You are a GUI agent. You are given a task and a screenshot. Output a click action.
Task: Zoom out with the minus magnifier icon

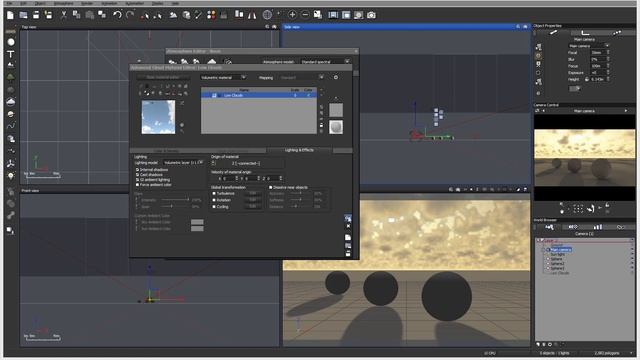click(305, 15)
